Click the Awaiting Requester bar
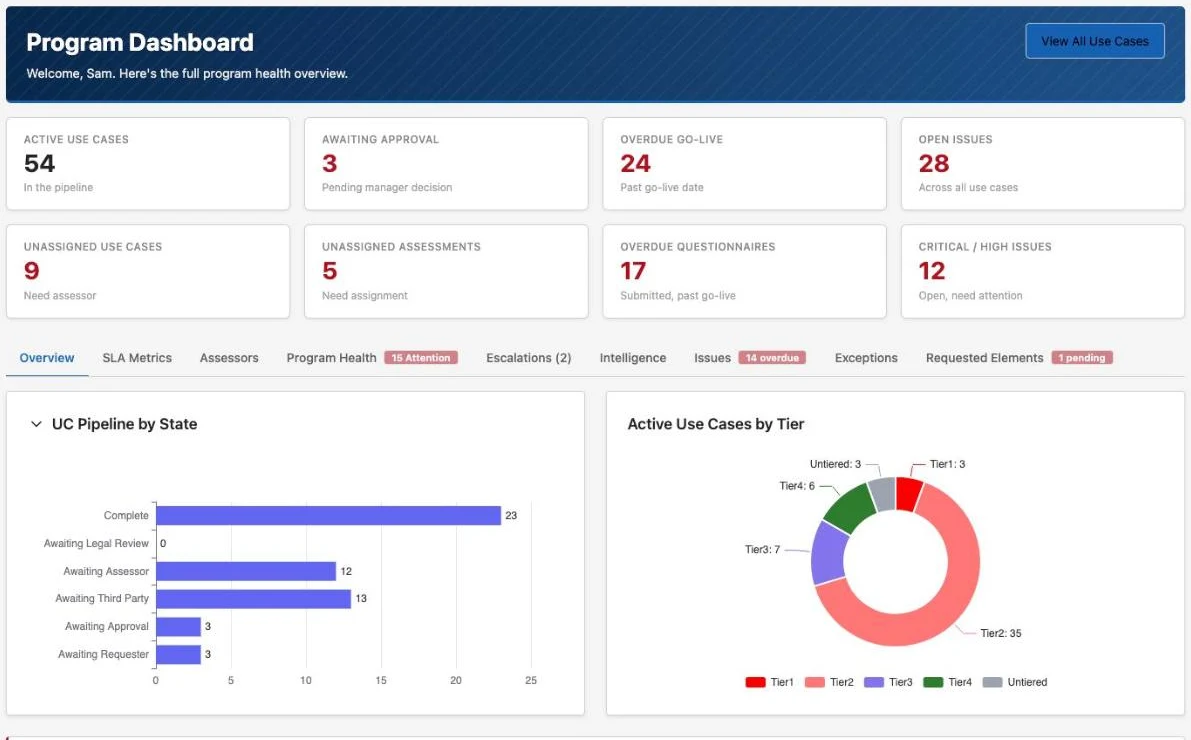This screenshot has width=1191, height=740. point(178,654)
